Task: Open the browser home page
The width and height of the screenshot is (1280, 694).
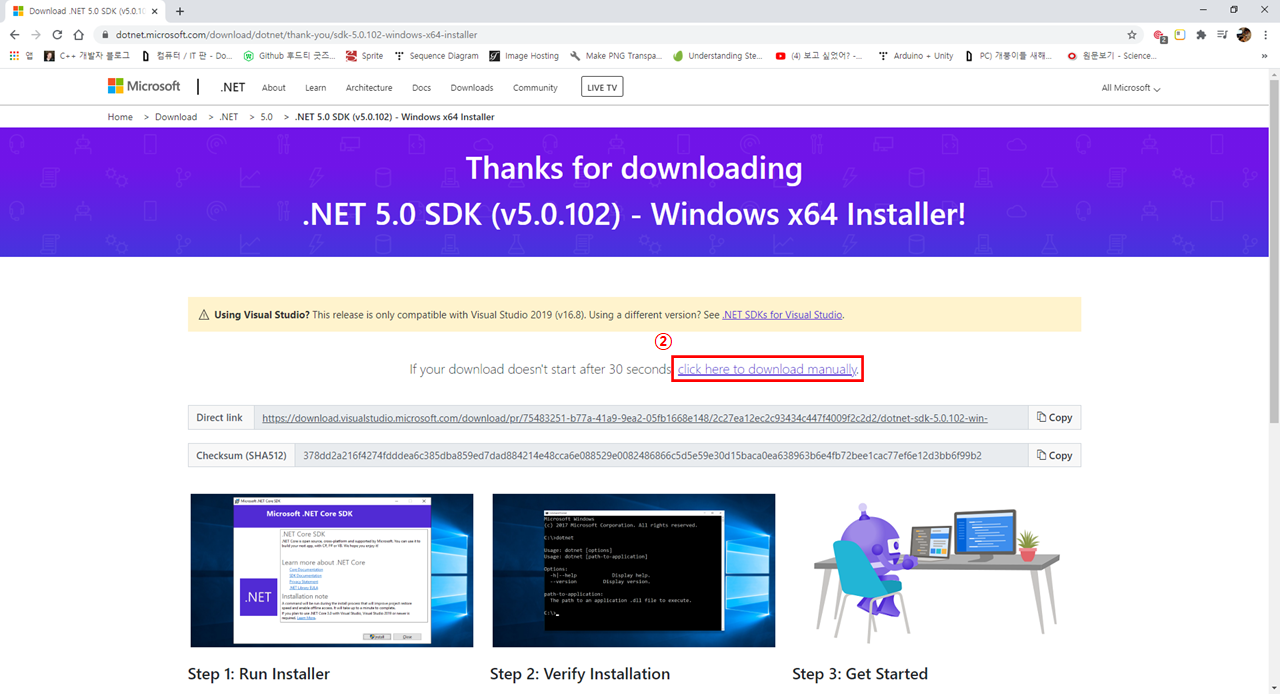Action: point(78,34)
